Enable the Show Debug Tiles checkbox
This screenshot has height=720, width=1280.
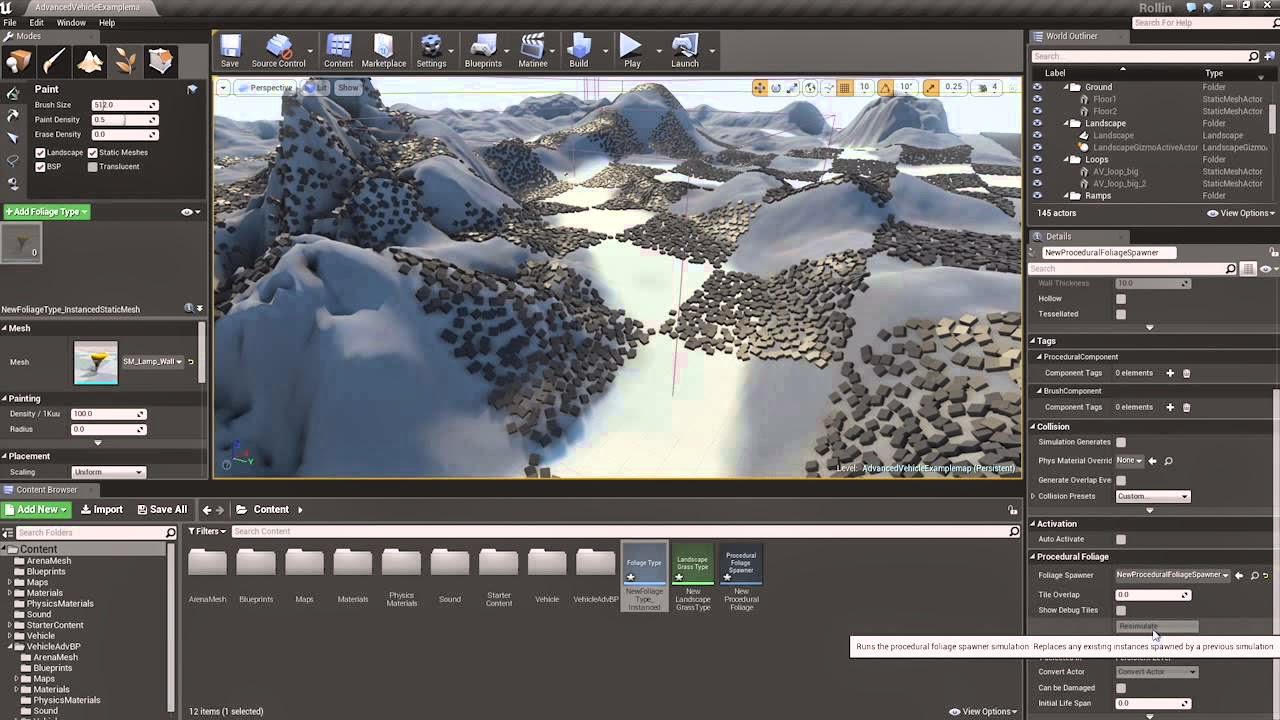[x=1121, y=610]
